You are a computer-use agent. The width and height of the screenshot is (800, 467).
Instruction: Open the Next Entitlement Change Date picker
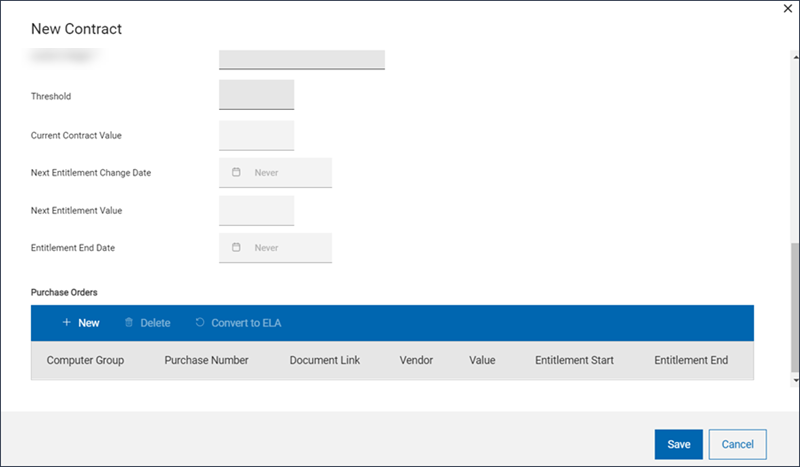pos(275,172)
